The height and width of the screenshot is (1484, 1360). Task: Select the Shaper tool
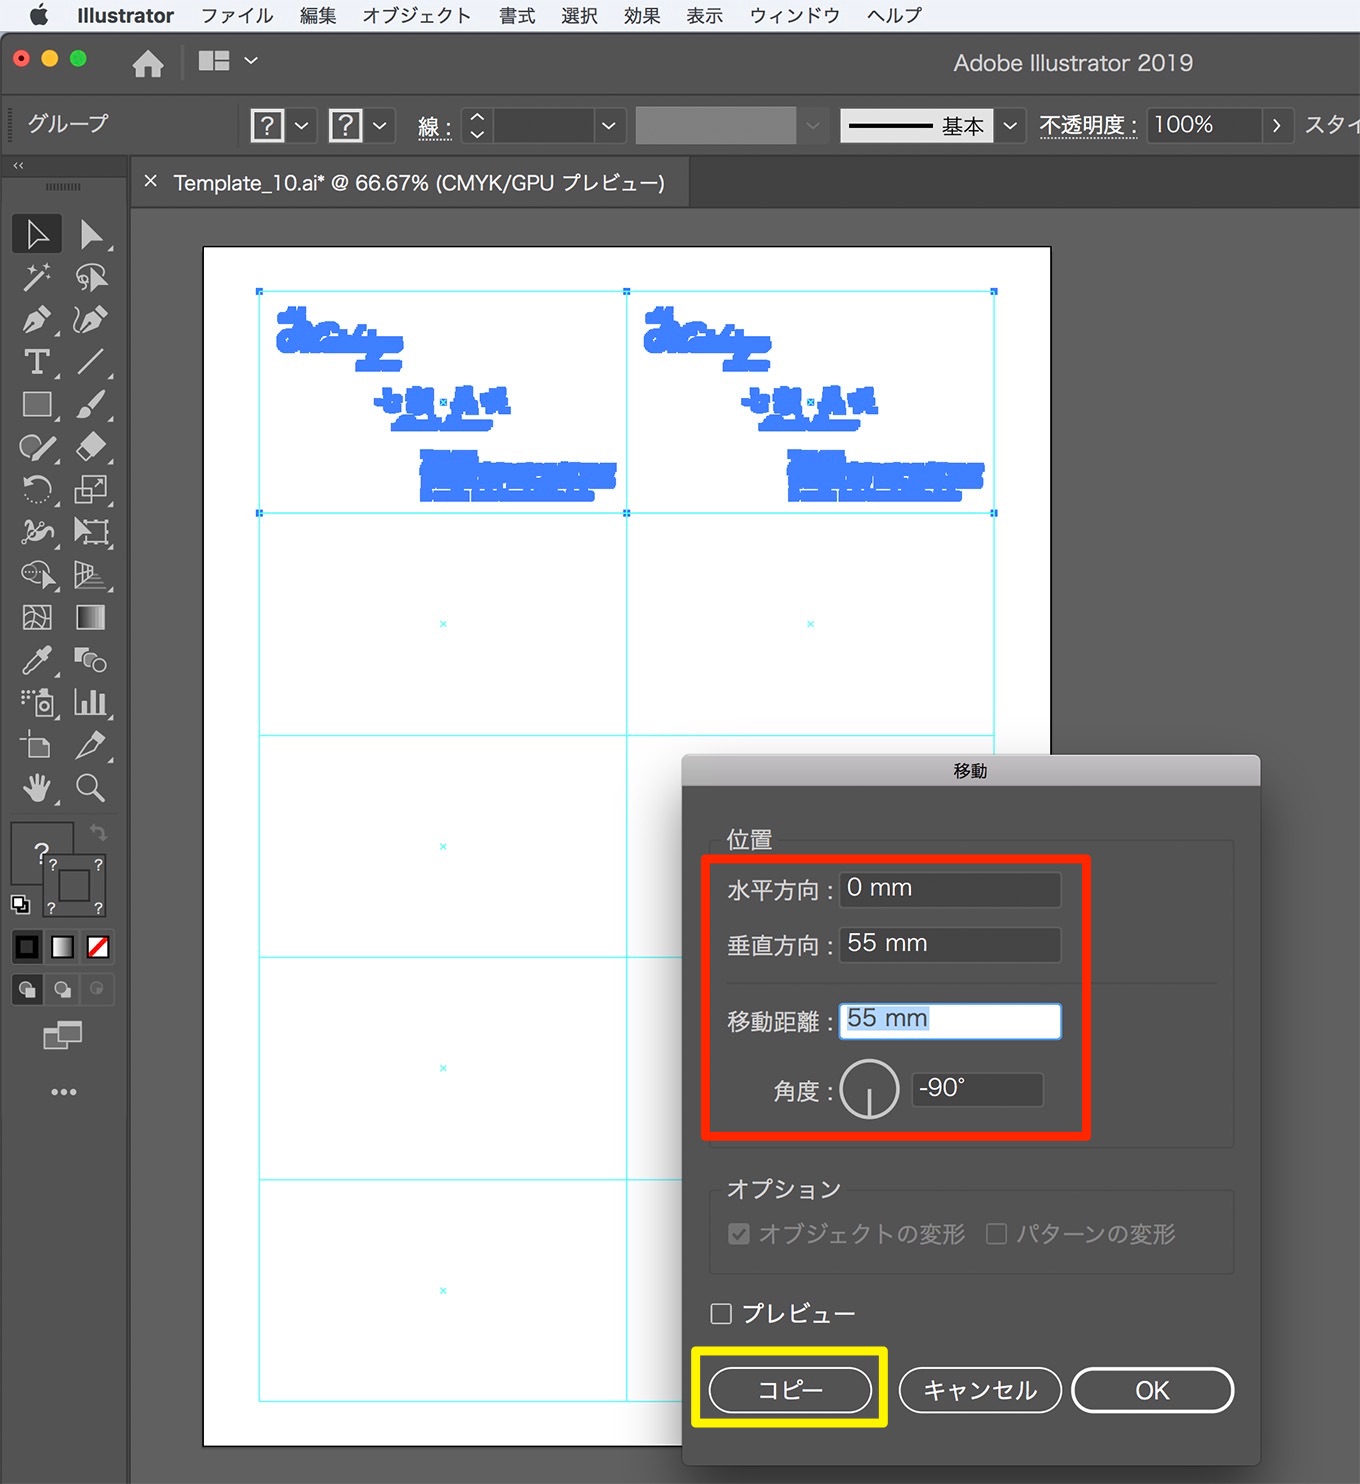[x=37, y=447]
